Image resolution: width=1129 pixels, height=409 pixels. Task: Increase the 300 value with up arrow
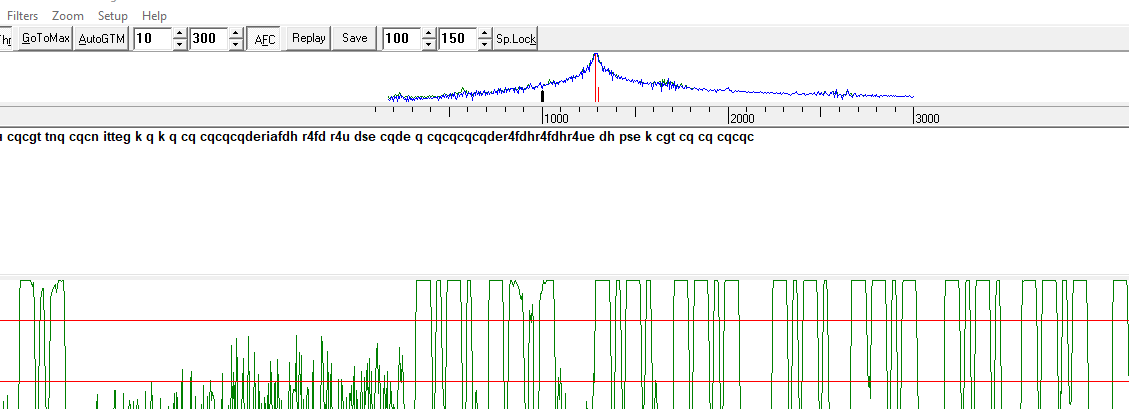point(235,33)
